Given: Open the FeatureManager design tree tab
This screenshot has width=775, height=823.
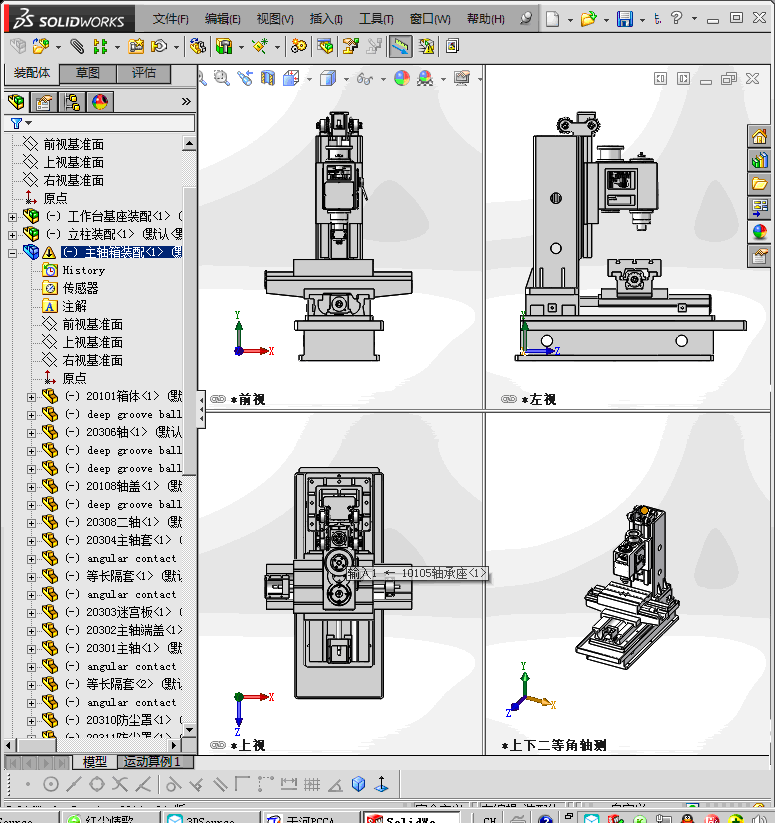Looking at the screenshot, I should (16, 102).
